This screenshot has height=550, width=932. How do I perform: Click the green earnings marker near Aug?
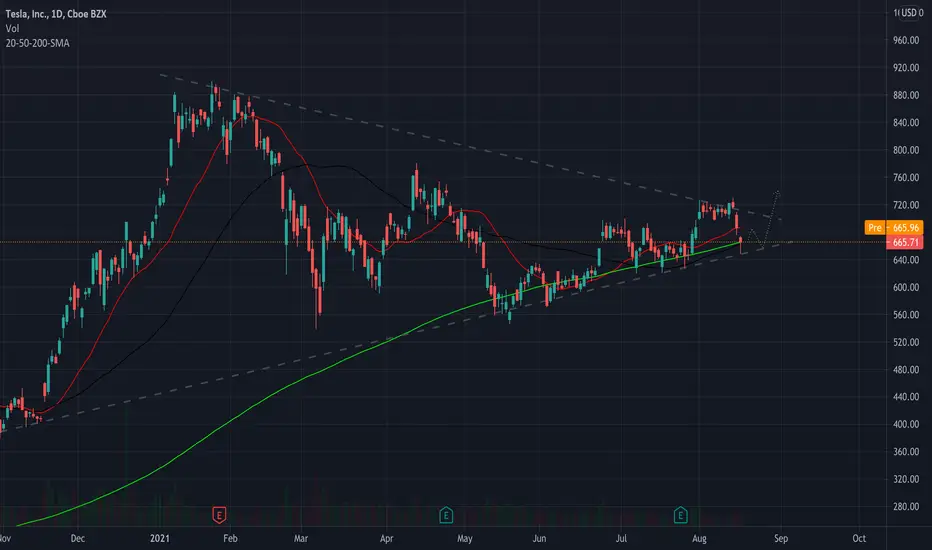pyautogui.click(x=680, y=515)
